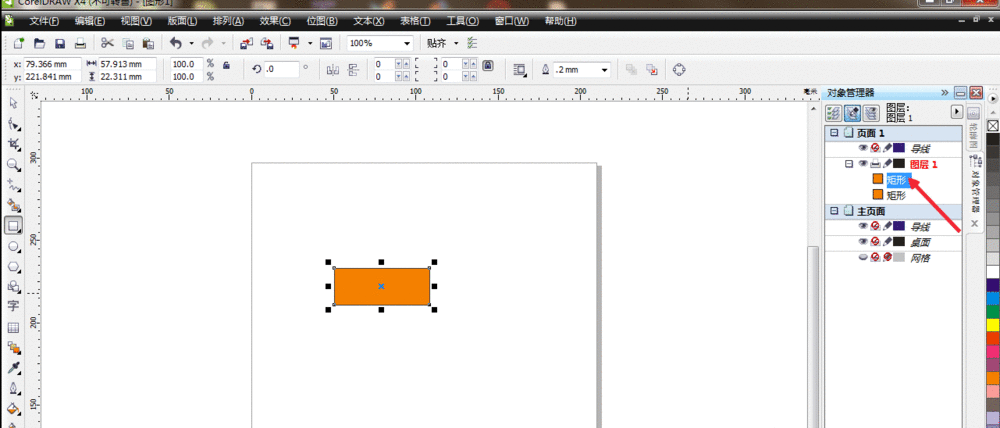
Task: Open the outline width .2 mm dropdown
Action: (x=605, y=70)
